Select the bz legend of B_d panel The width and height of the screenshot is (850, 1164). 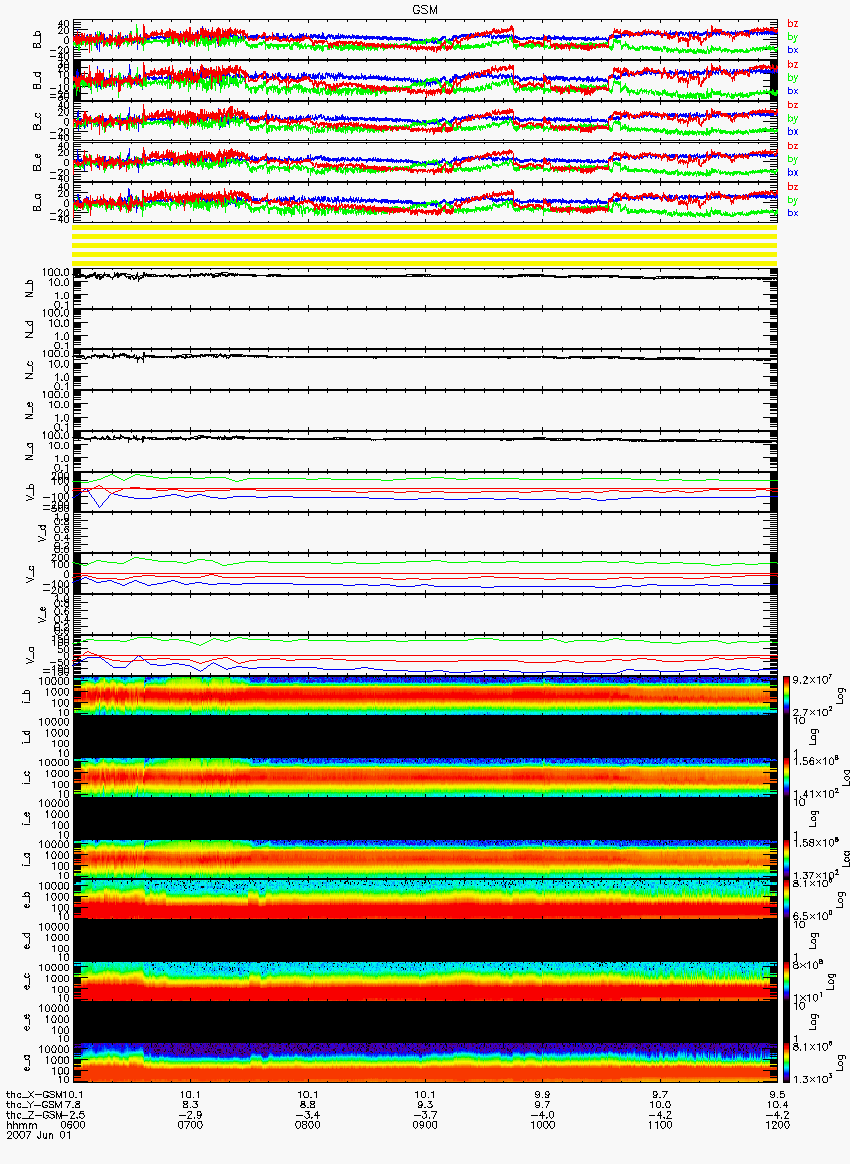(x=792, y=65)
